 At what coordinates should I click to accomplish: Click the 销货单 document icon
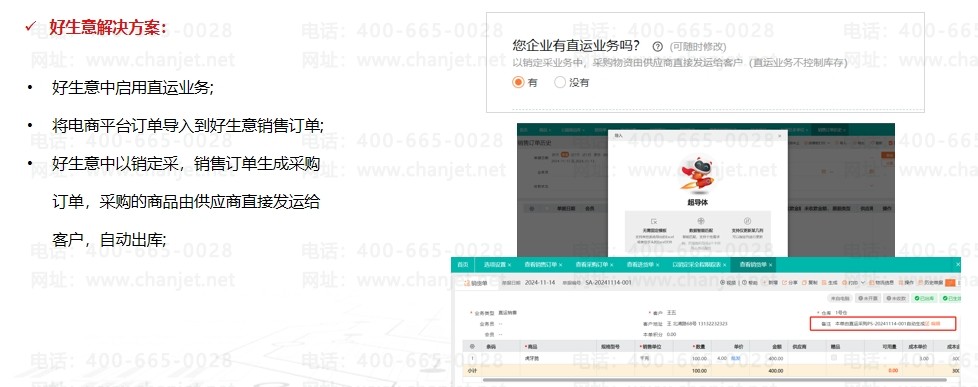(x=467, y=283)
